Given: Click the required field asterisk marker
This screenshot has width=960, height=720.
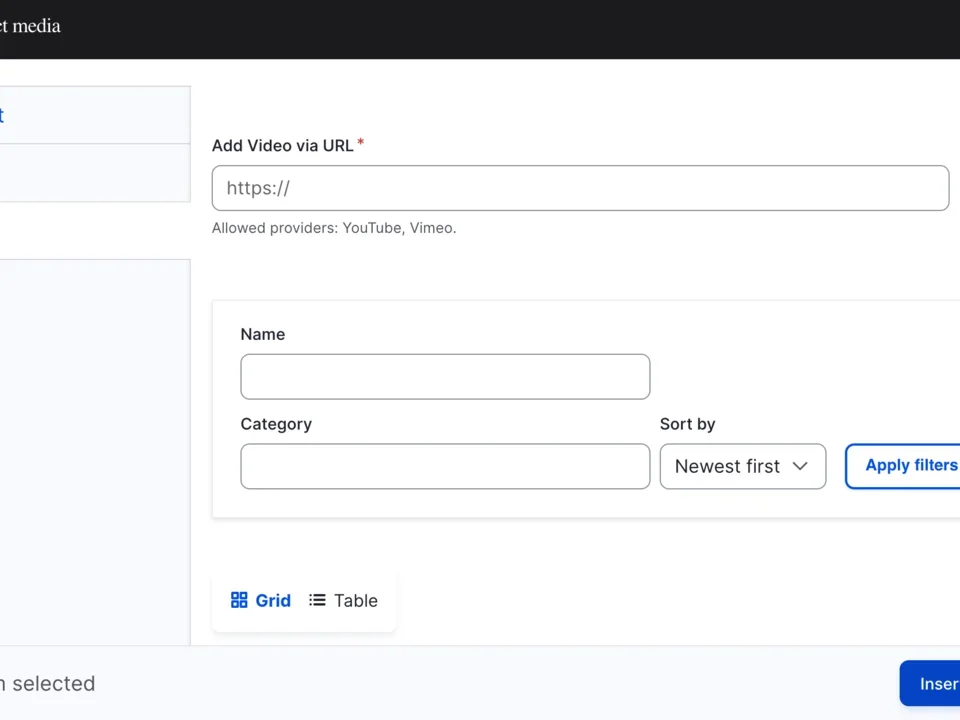Looking at the screenshot, I should pyautogui.click(x=359, y=140).
